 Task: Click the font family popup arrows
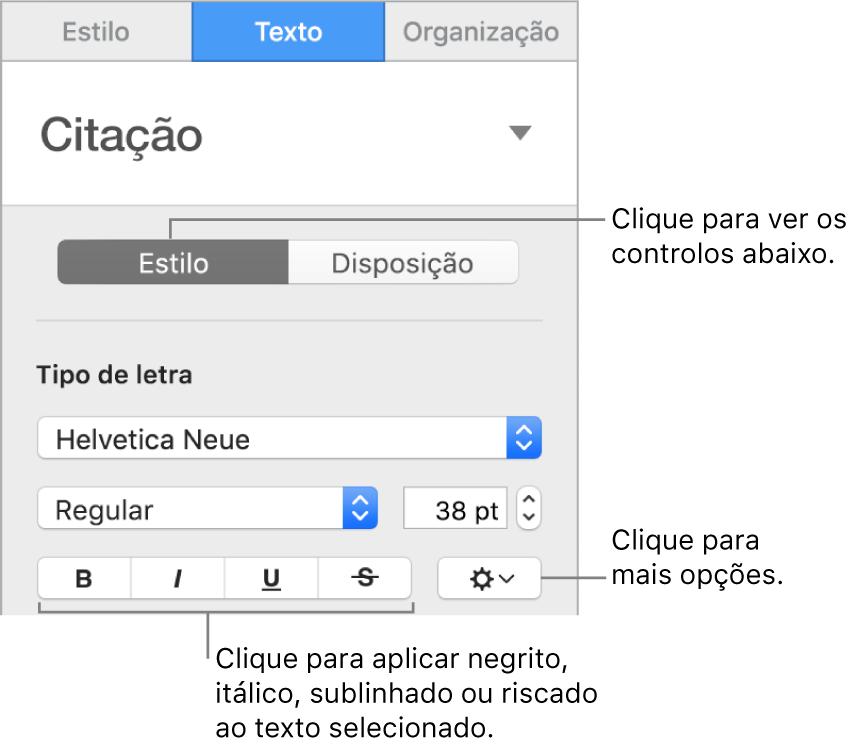pyautogui.click(x=524, y=437)
